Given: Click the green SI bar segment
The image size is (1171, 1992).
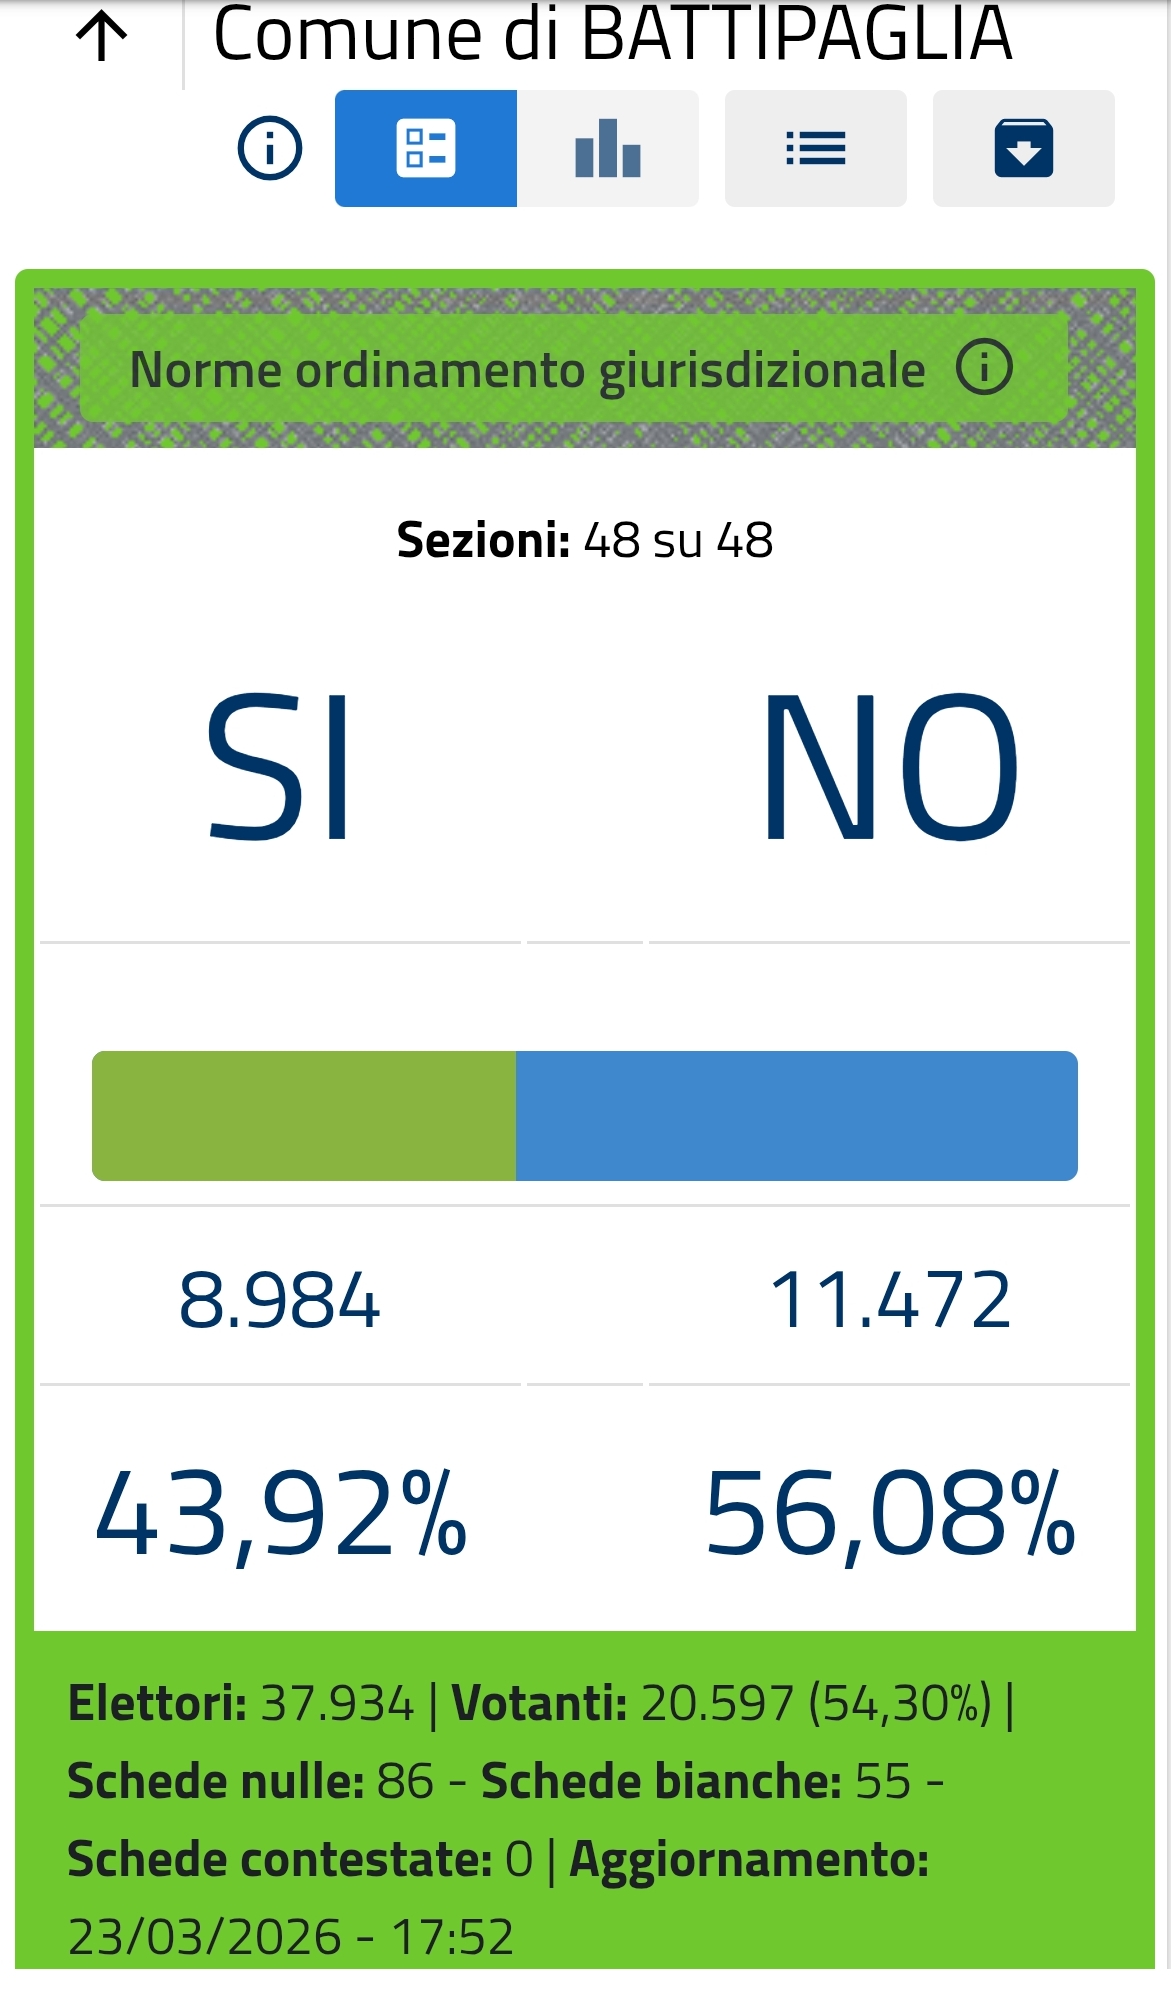Looking at the screenshot, I should (x=304, y=1116).
